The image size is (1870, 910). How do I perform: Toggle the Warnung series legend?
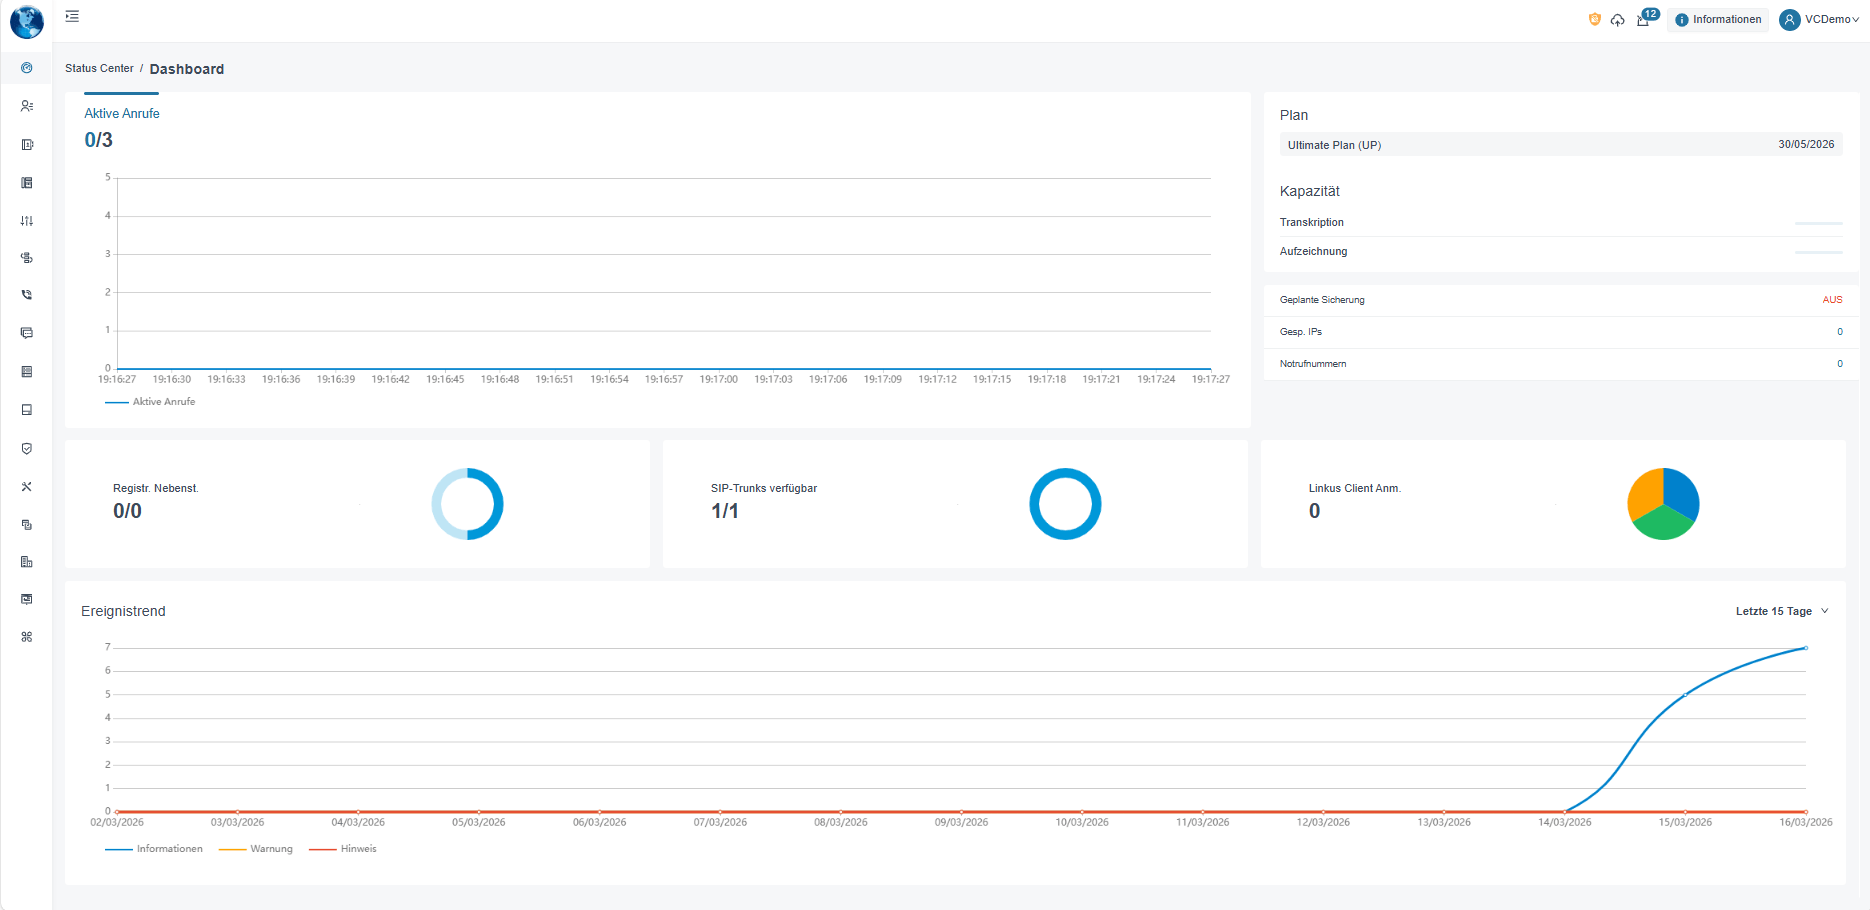[256, 849]
